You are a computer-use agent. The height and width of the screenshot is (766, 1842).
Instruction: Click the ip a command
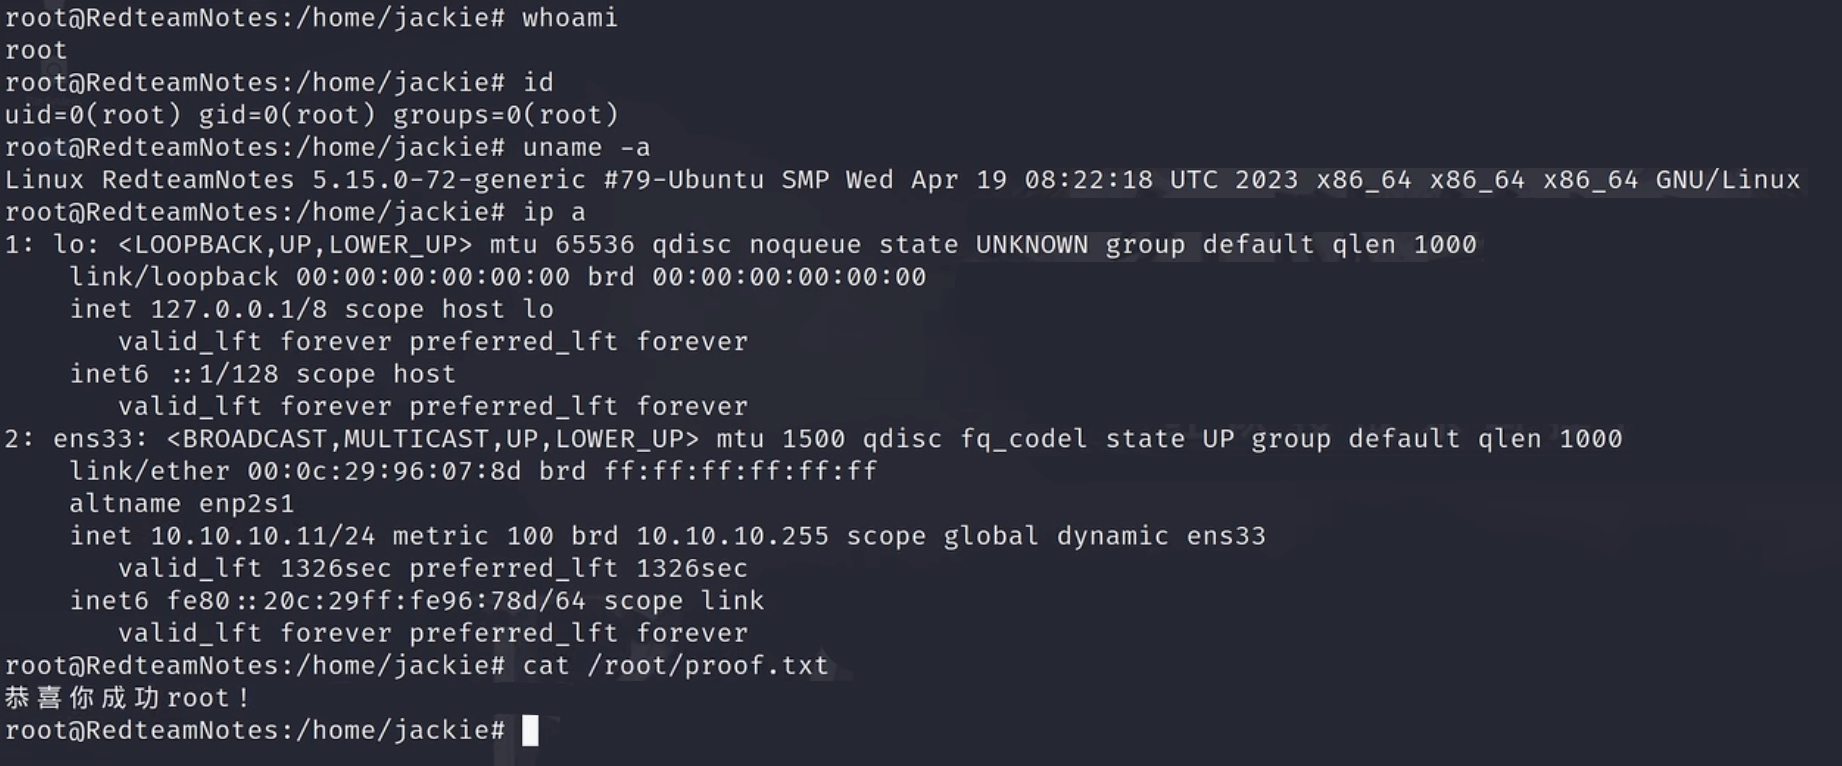[x=554, y=212]
